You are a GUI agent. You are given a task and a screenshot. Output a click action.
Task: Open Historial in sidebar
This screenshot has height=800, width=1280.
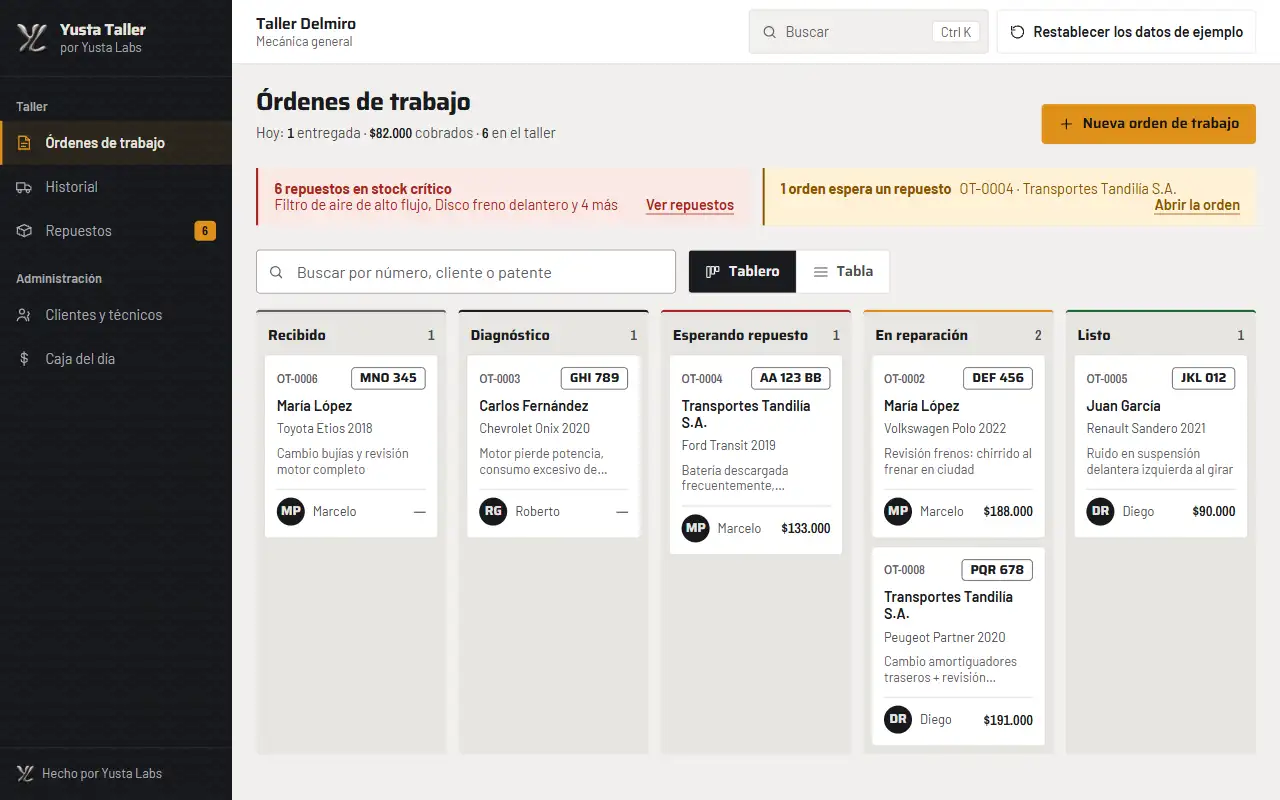[x=116, y=187]
